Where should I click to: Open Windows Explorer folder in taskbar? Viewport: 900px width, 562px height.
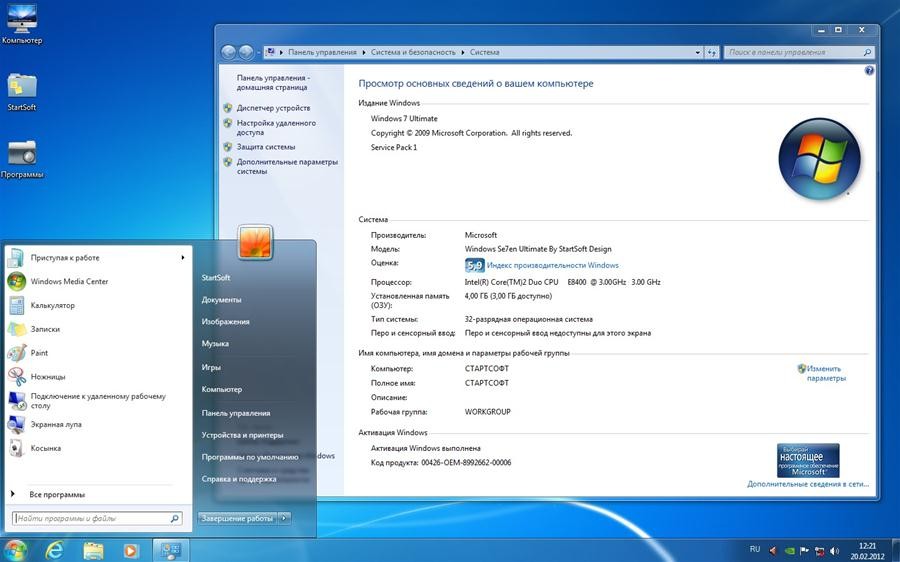click(x=93, y=551)
